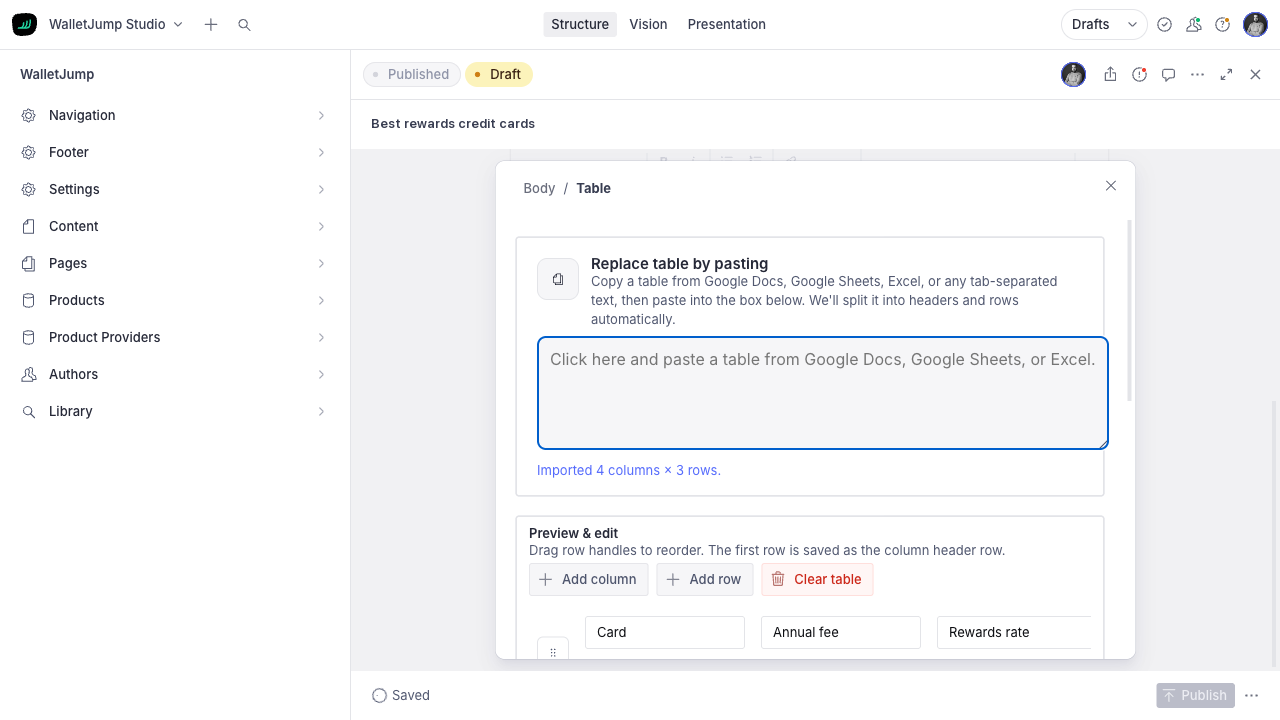Click the share icon in document toolbar
Image resolution: width=1280 pixels, height=720 pixels.
[x=1110, y=74]
